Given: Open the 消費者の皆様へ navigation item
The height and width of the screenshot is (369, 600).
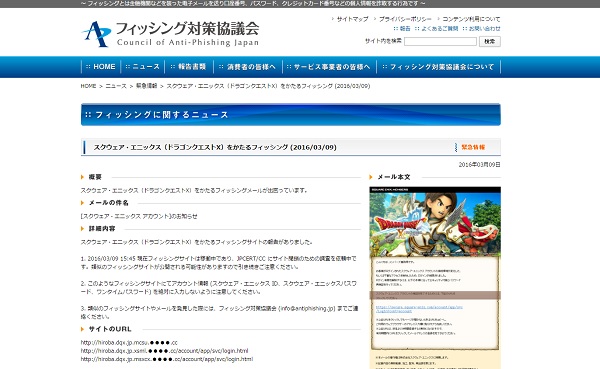Looking at the screenshot, I should (x=248, y=67).
